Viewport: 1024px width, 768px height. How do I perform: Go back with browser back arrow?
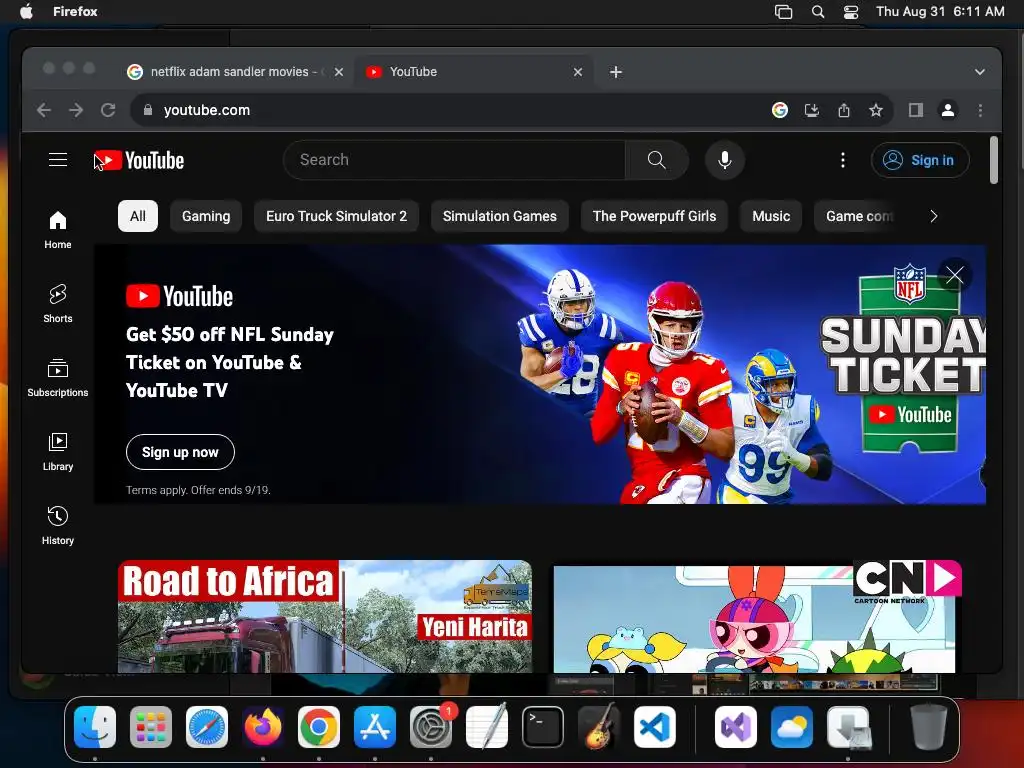click(x=44, y=110)
